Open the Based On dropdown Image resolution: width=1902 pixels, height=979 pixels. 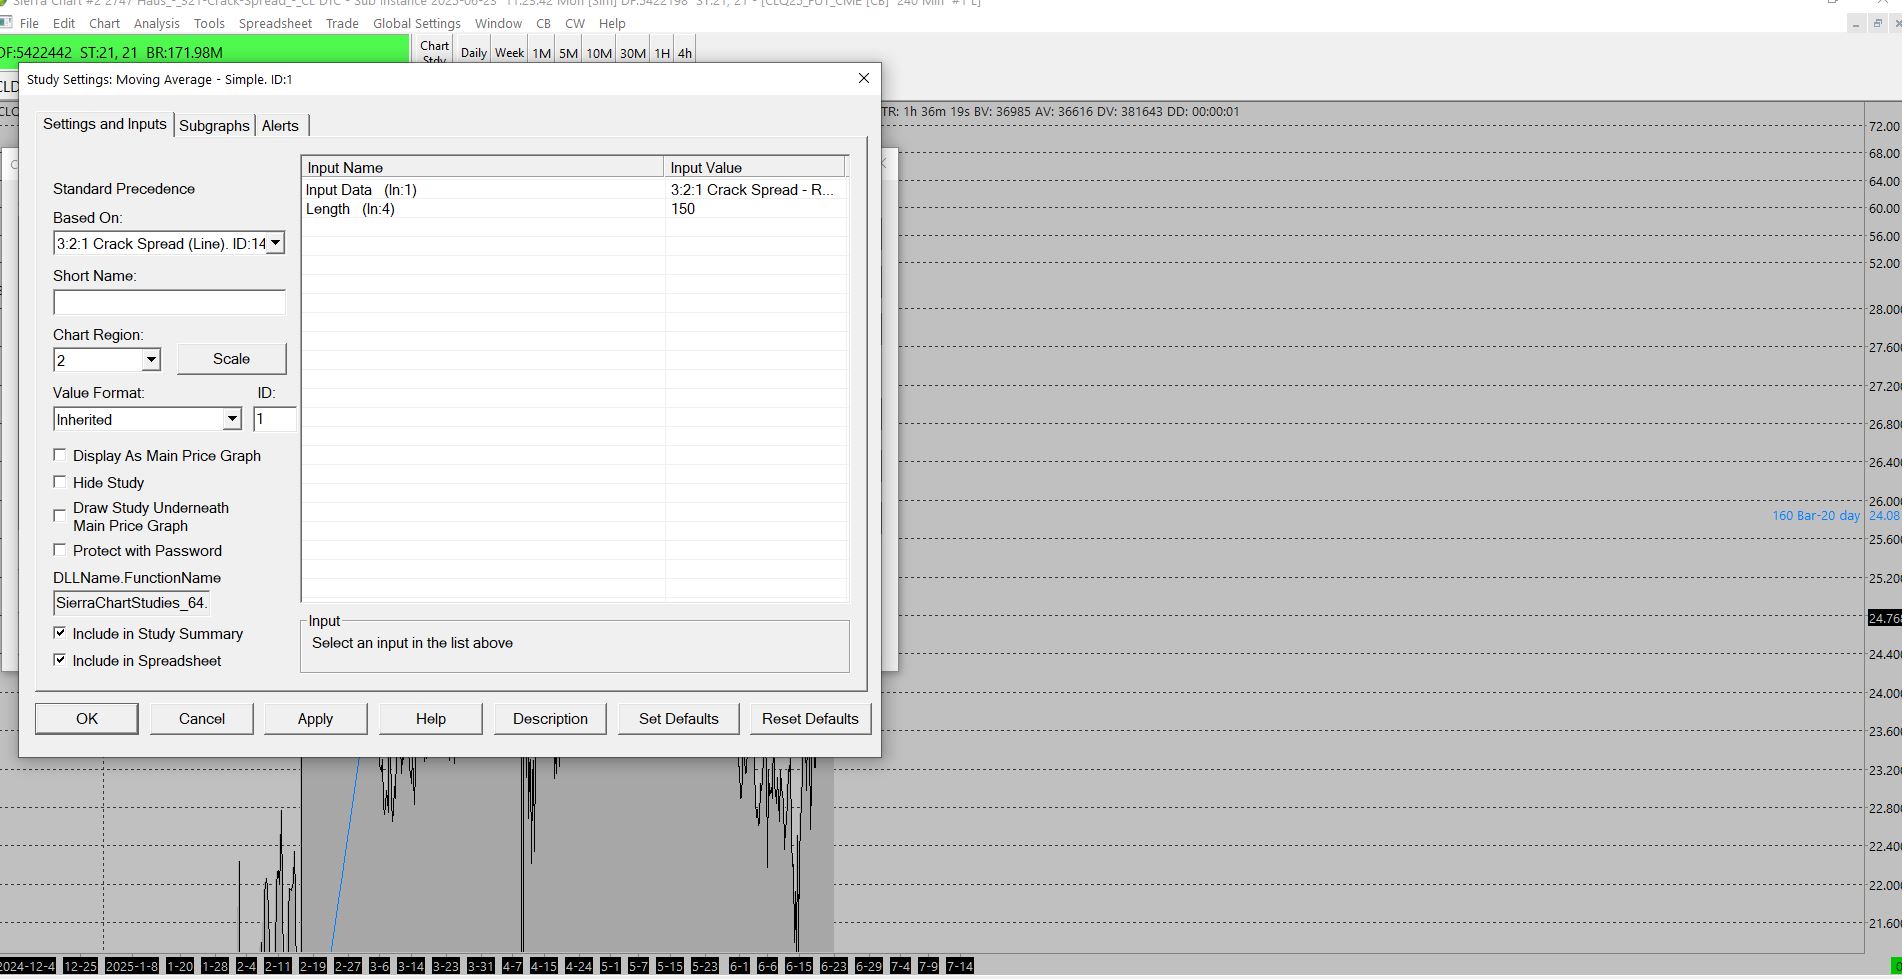point(275,243)
